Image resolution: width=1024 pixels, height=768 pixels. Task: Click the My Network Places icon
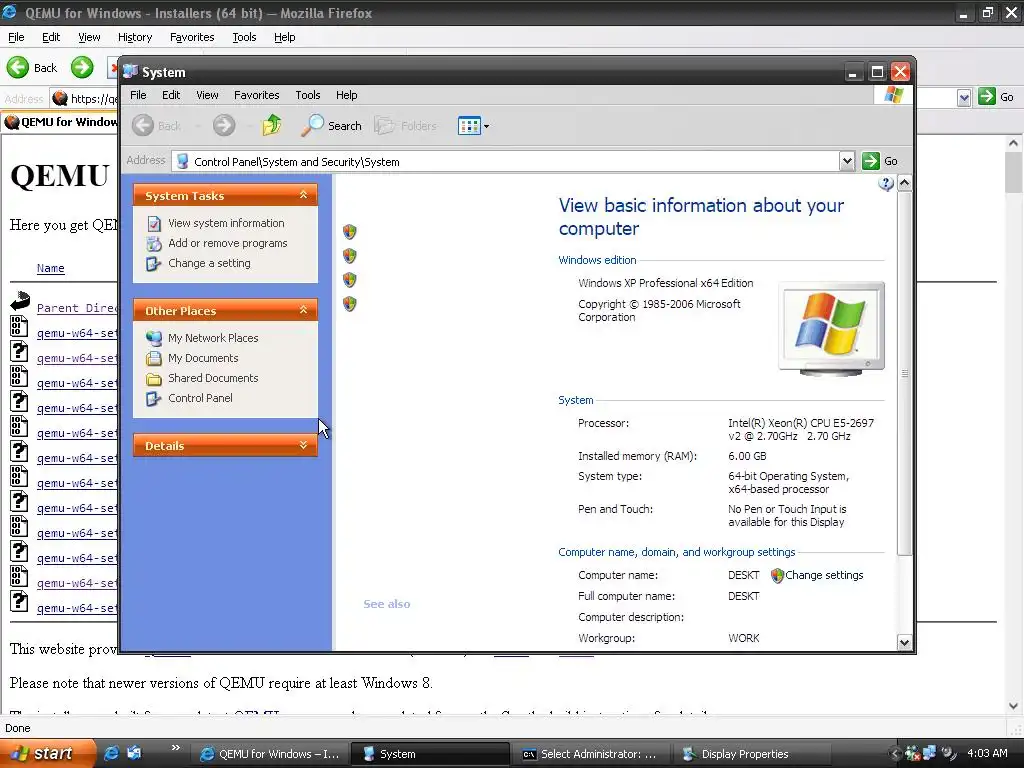154,338
